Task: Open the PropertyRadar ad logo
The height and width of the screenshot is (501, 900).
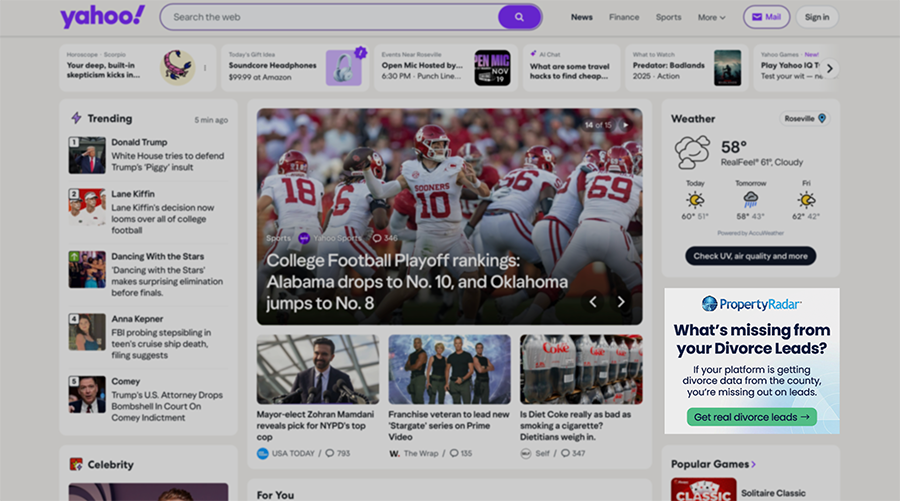Action: click(x=752, y=304)
